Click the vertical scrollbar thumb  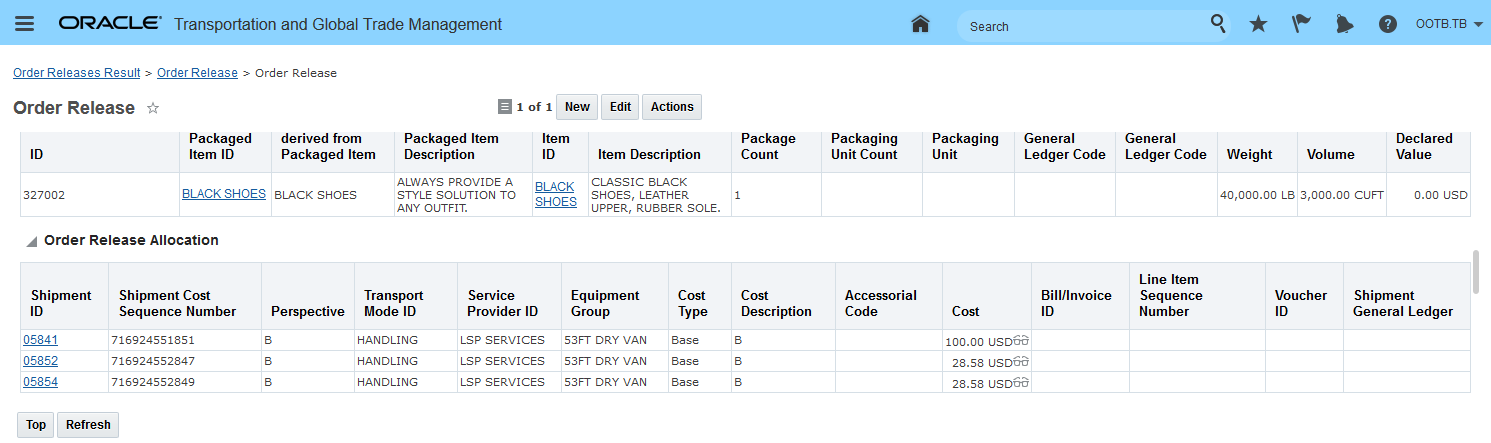pyautogui.click(x=1475, y=272)
